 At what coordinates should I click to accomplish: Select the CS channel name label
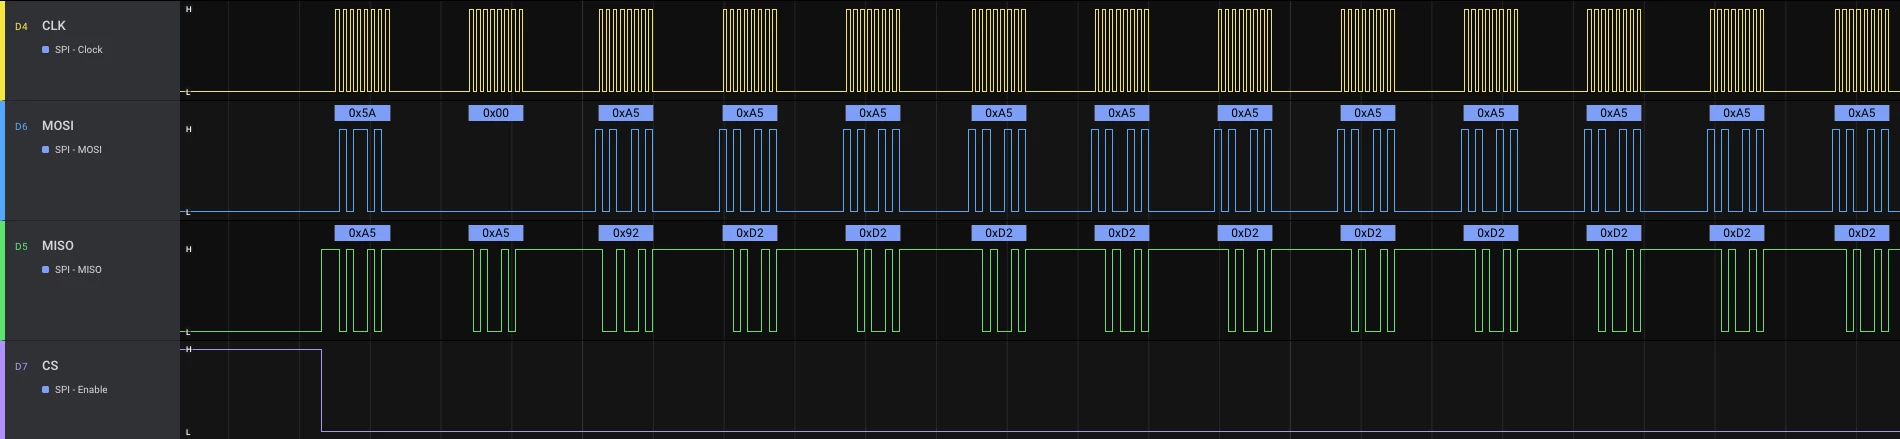(x=50, y=366)
